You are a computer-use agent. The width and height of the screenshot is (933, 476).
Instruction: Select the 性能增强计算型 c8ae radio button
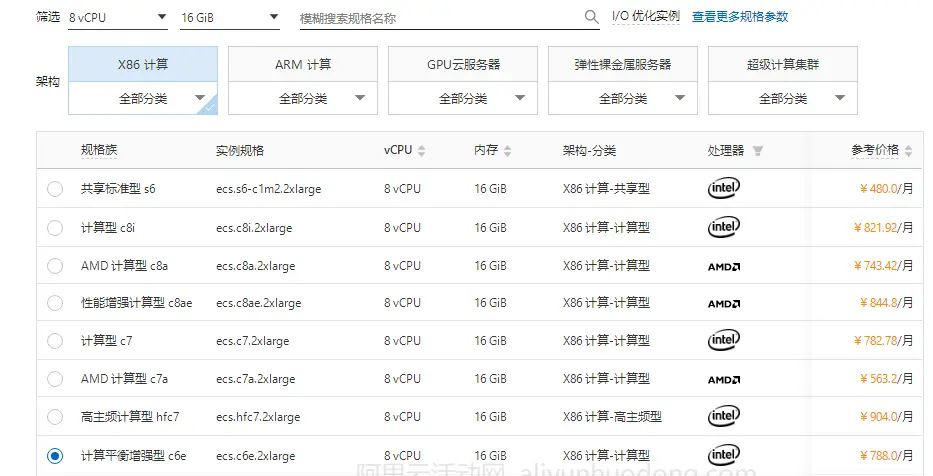click(55, 303)
